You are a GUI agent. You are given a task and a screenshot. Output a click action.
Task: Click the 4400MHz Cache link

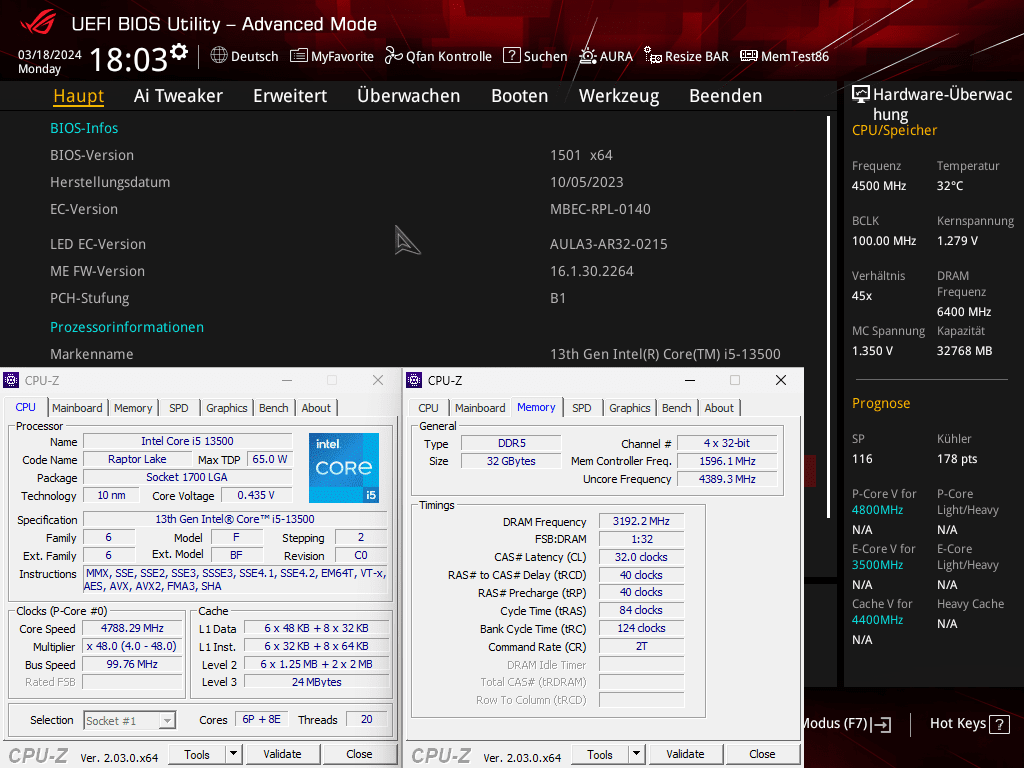[x=877, y=620]
